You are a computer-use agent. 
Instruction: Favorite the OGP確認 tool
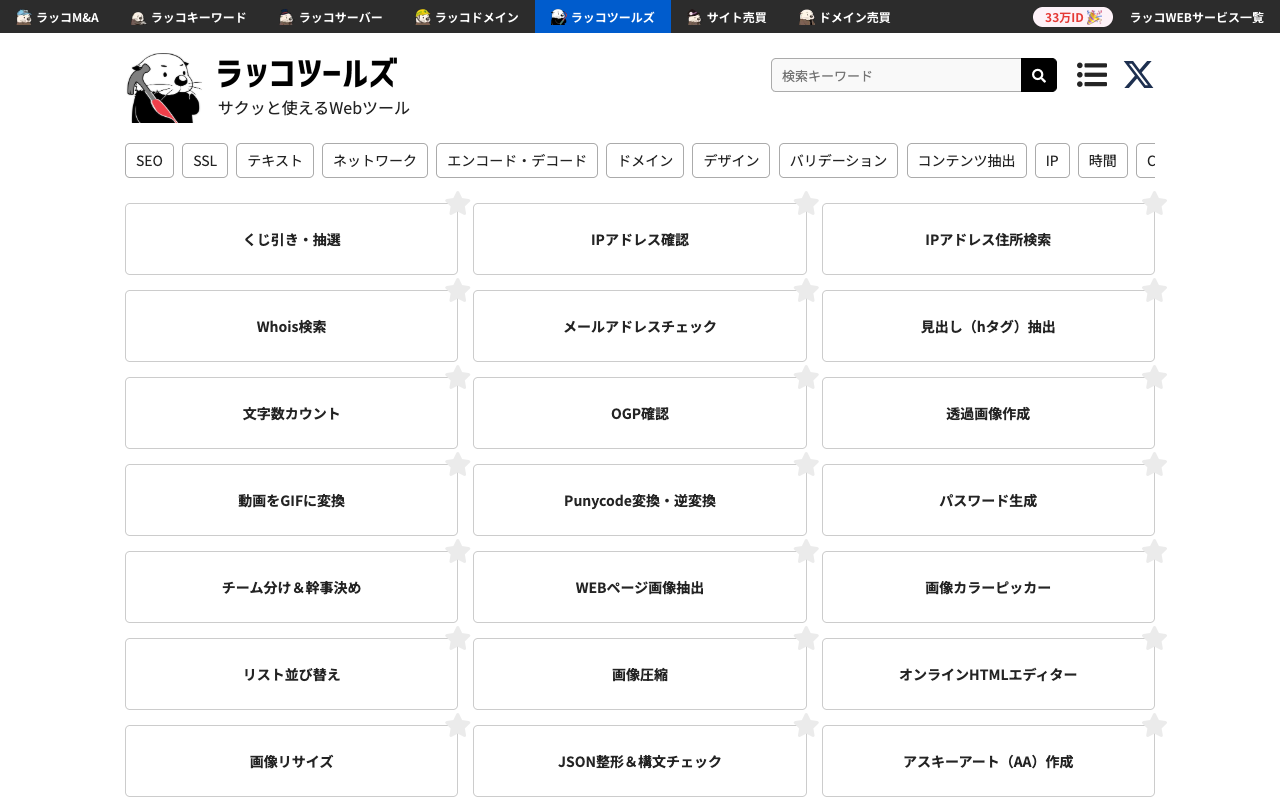[x=806, y=377]
